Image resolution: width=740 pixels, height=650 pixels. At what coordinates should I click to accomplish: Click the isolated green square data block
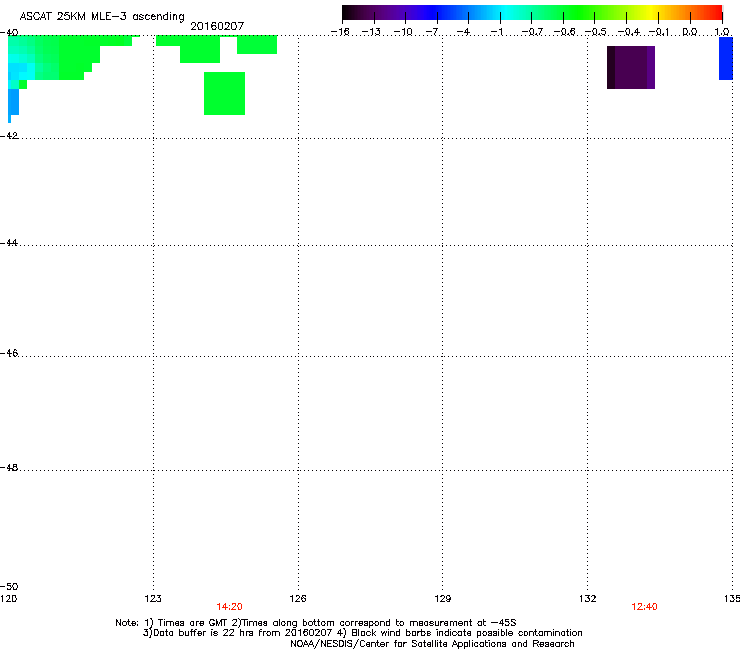[224, 93]
